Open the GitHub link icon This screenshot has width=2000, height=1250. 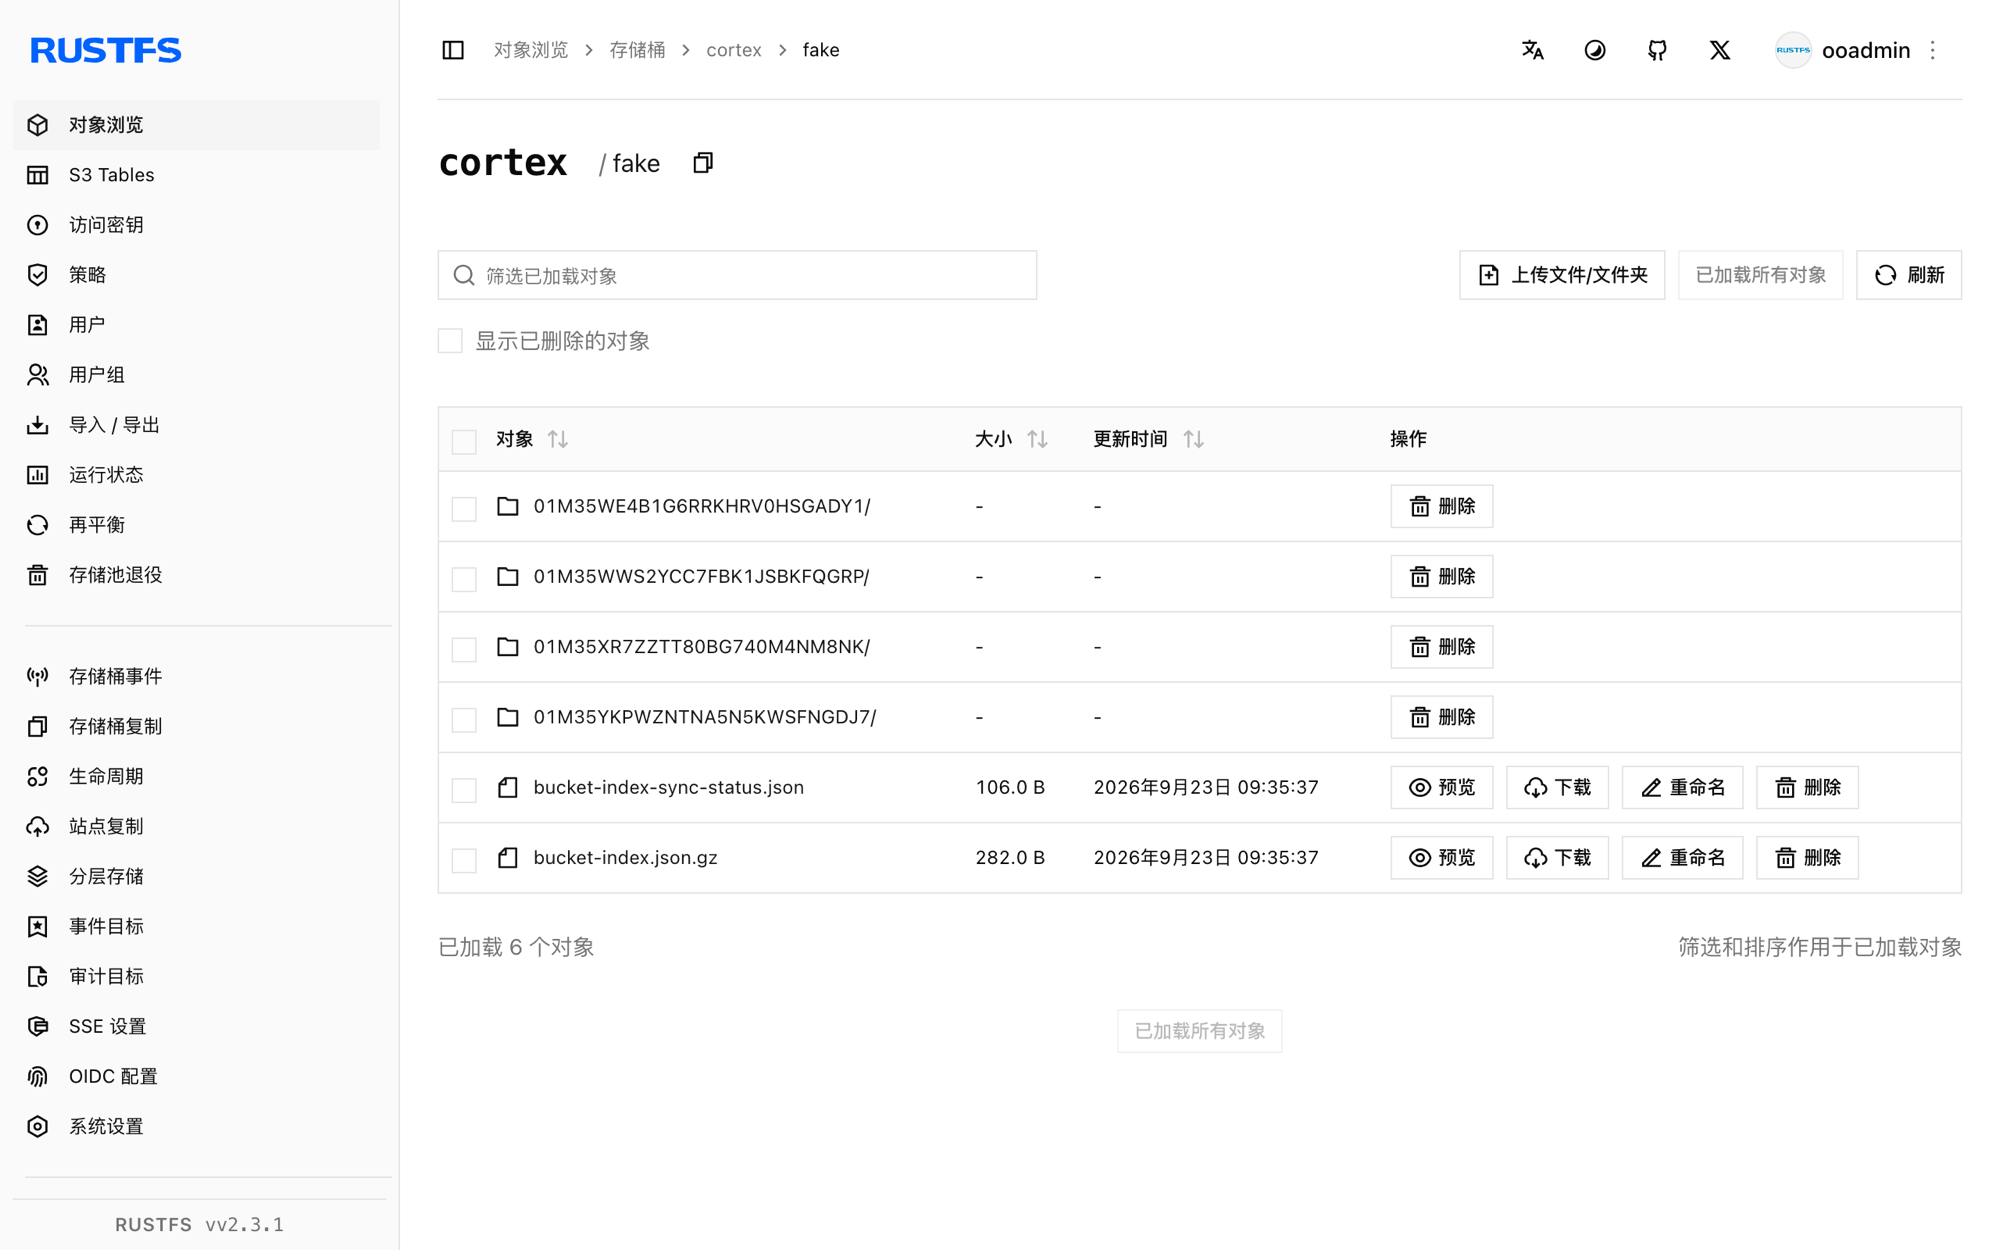tap(1657, 50)
